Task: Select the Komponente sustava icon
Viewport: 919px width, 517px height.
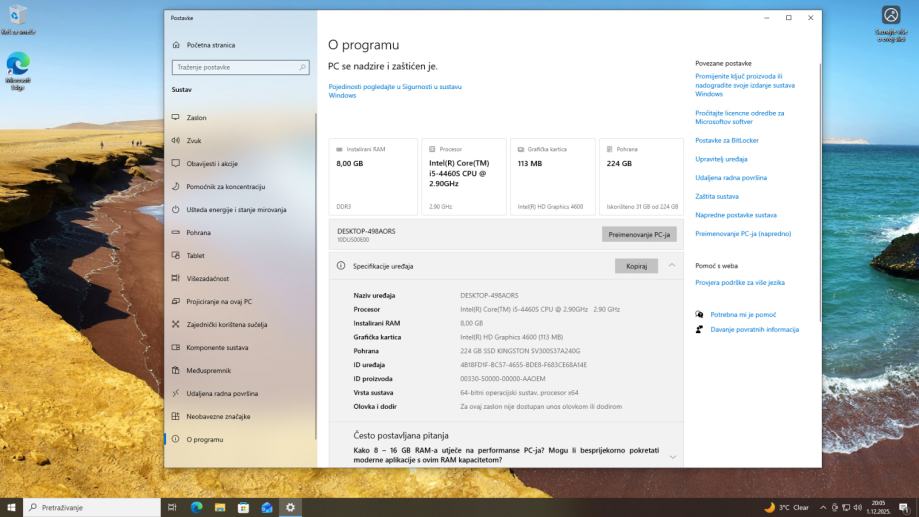Action: tap(176, 348)
